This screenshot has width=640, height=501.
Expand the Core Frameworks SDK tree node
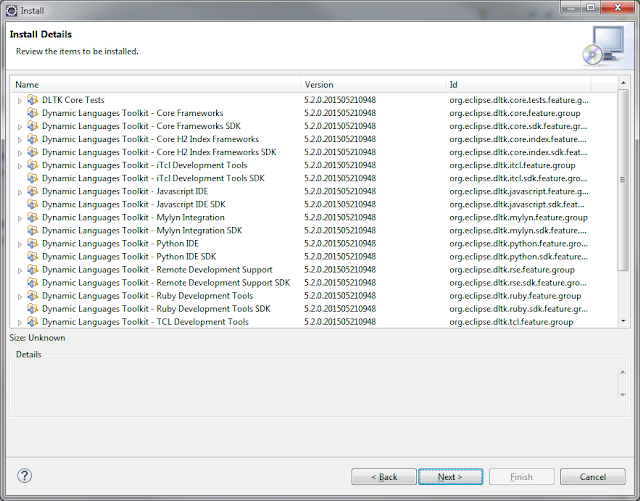coord(20,127)
